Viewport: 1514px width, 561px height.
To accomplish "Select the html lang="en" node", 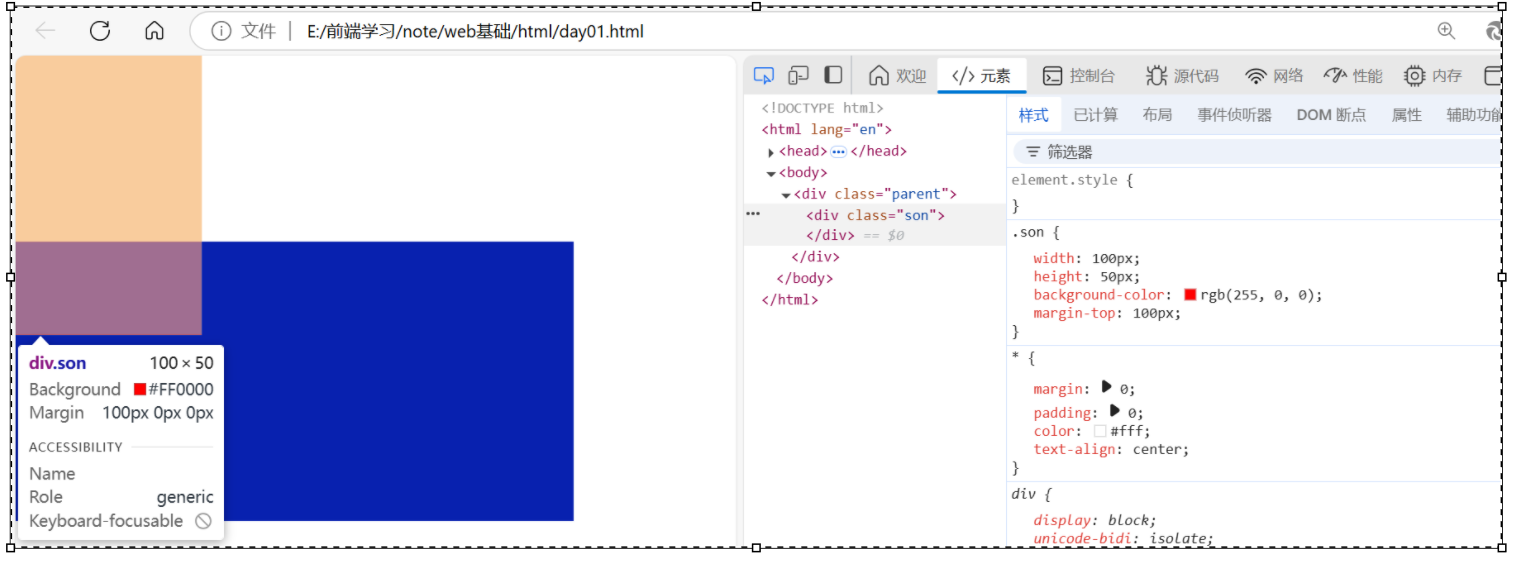I will (x=826, y=130).
